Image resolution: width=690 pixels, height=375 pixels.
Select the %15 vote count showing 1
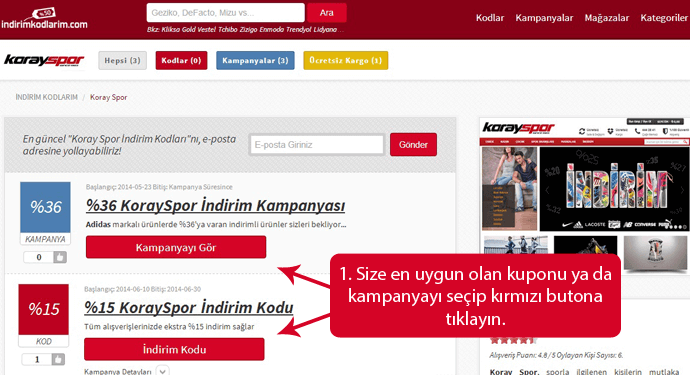37,359
